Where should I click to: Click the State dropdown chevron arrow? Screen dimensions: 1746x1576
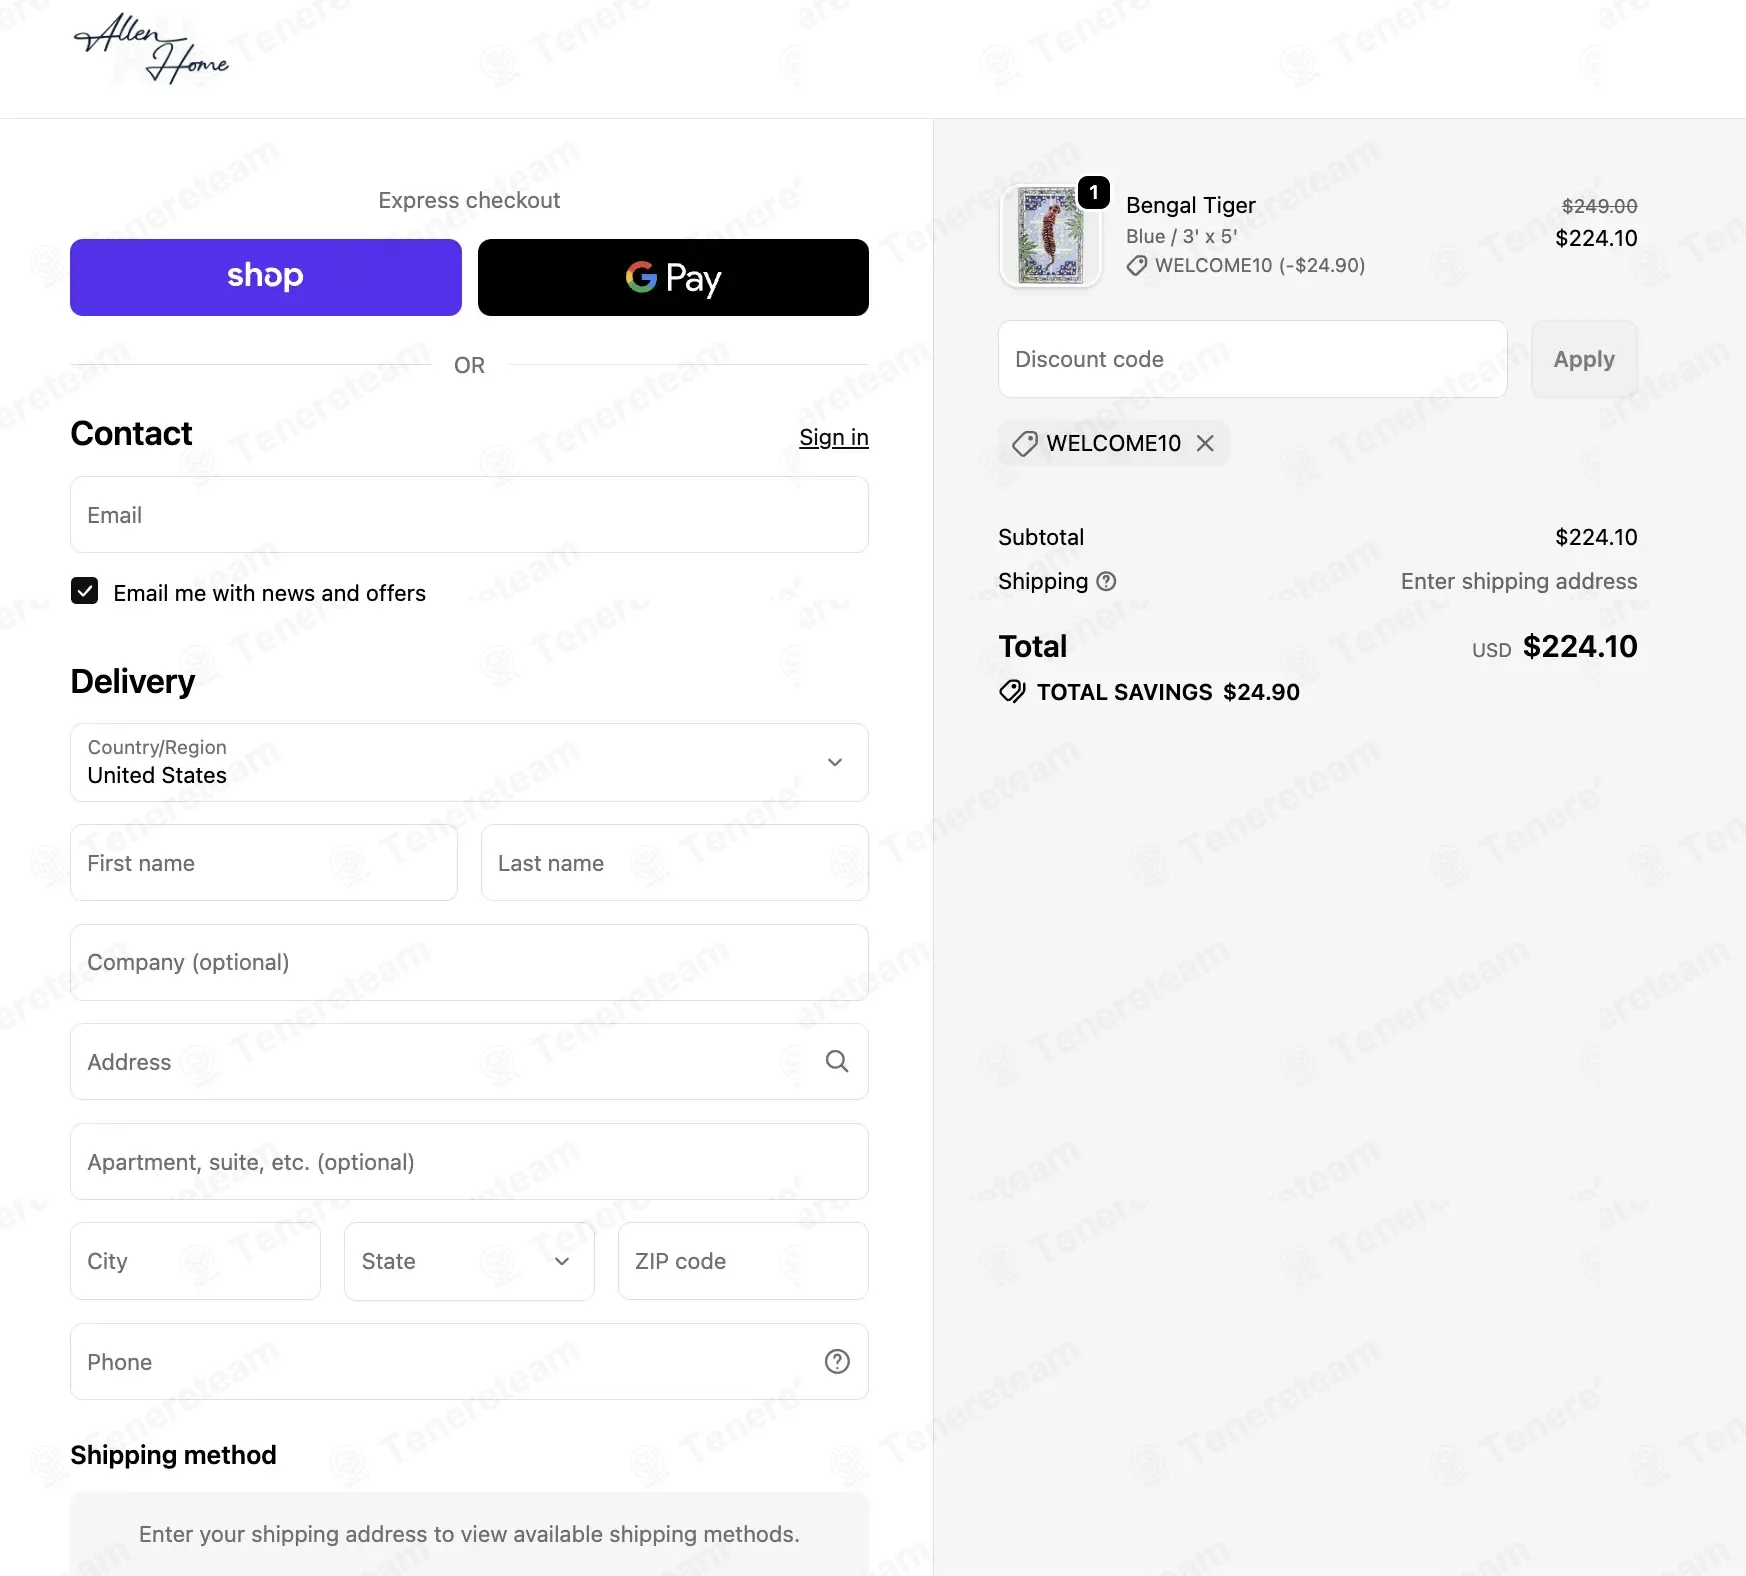click(x=562, y=1261)
